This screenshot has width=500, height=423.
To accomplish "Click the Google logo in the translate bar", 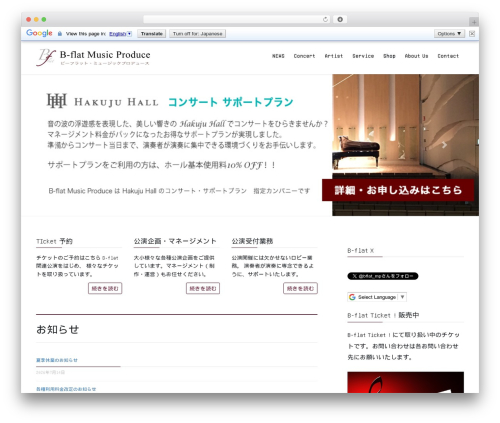I will pyautogui.click(x=39, y=33).
